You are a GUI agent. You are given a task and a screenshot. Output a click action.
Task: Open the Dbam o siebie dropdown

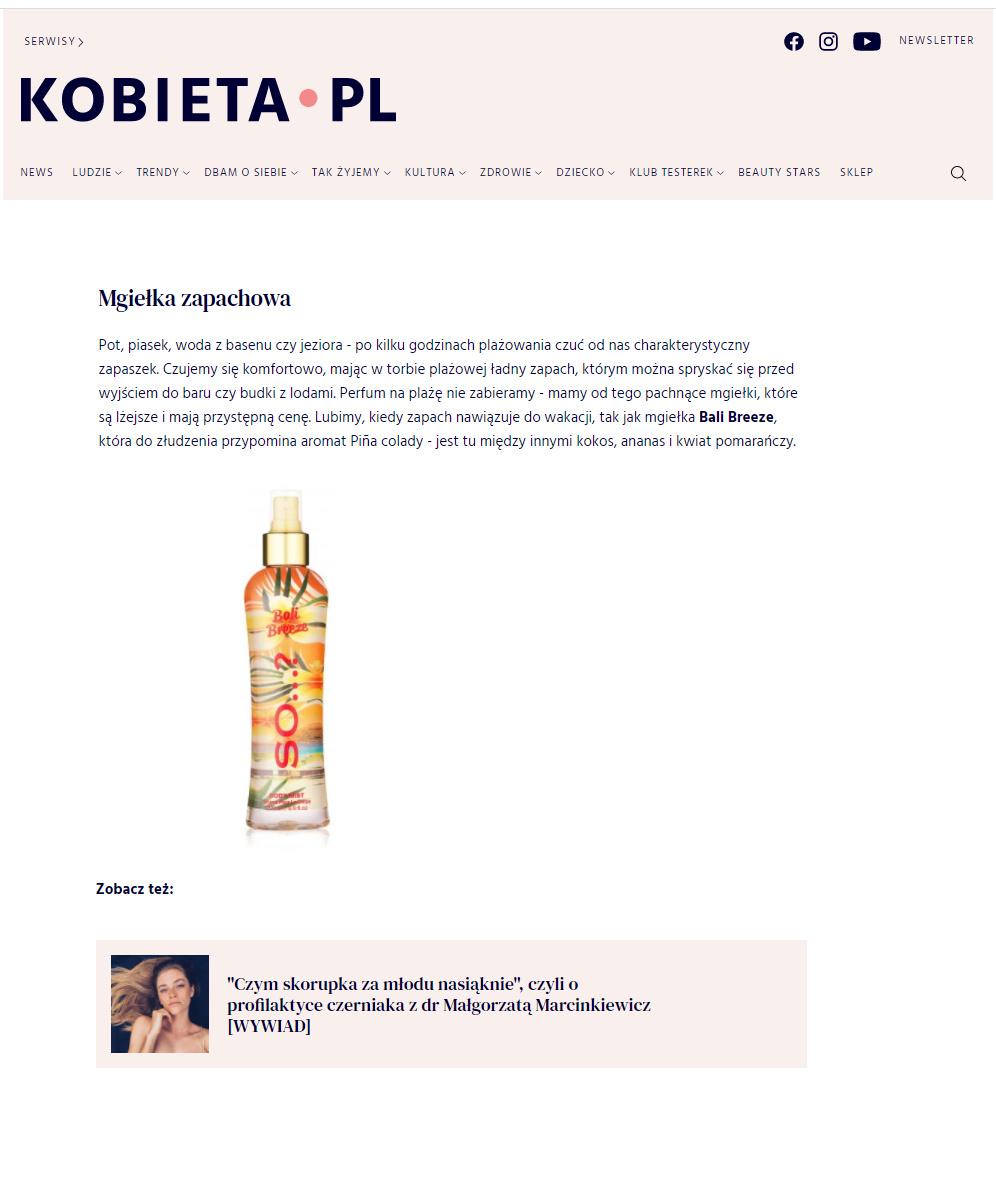(251, 173)
